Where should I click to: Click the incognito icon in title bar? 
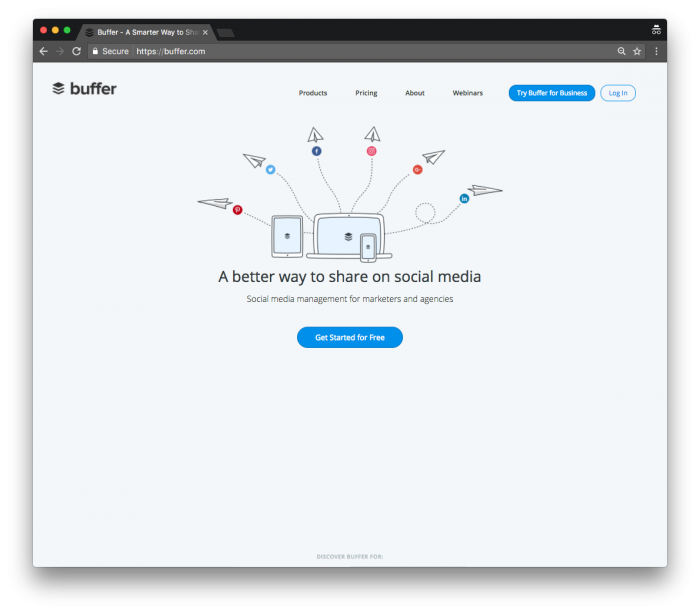[x=656, y=30]
